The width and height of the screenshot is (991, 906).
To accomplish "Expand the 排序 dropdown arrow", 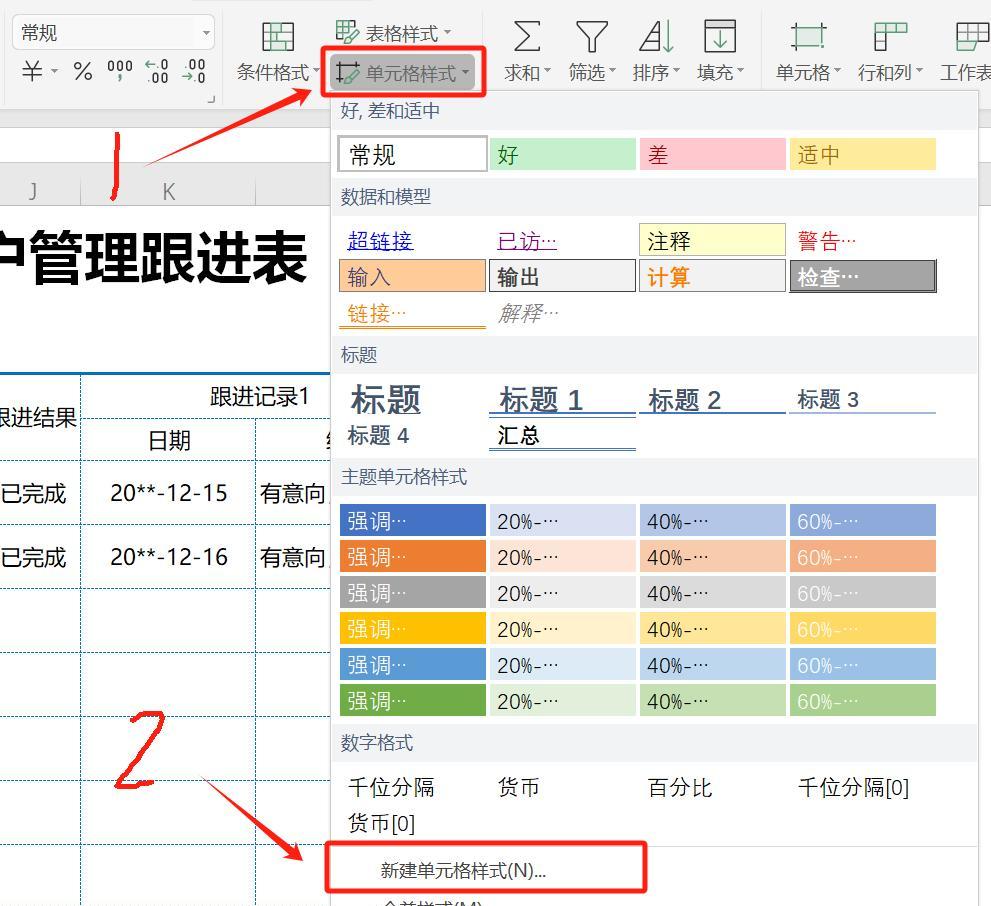I will pyautogui.click(x=676, y=71).
